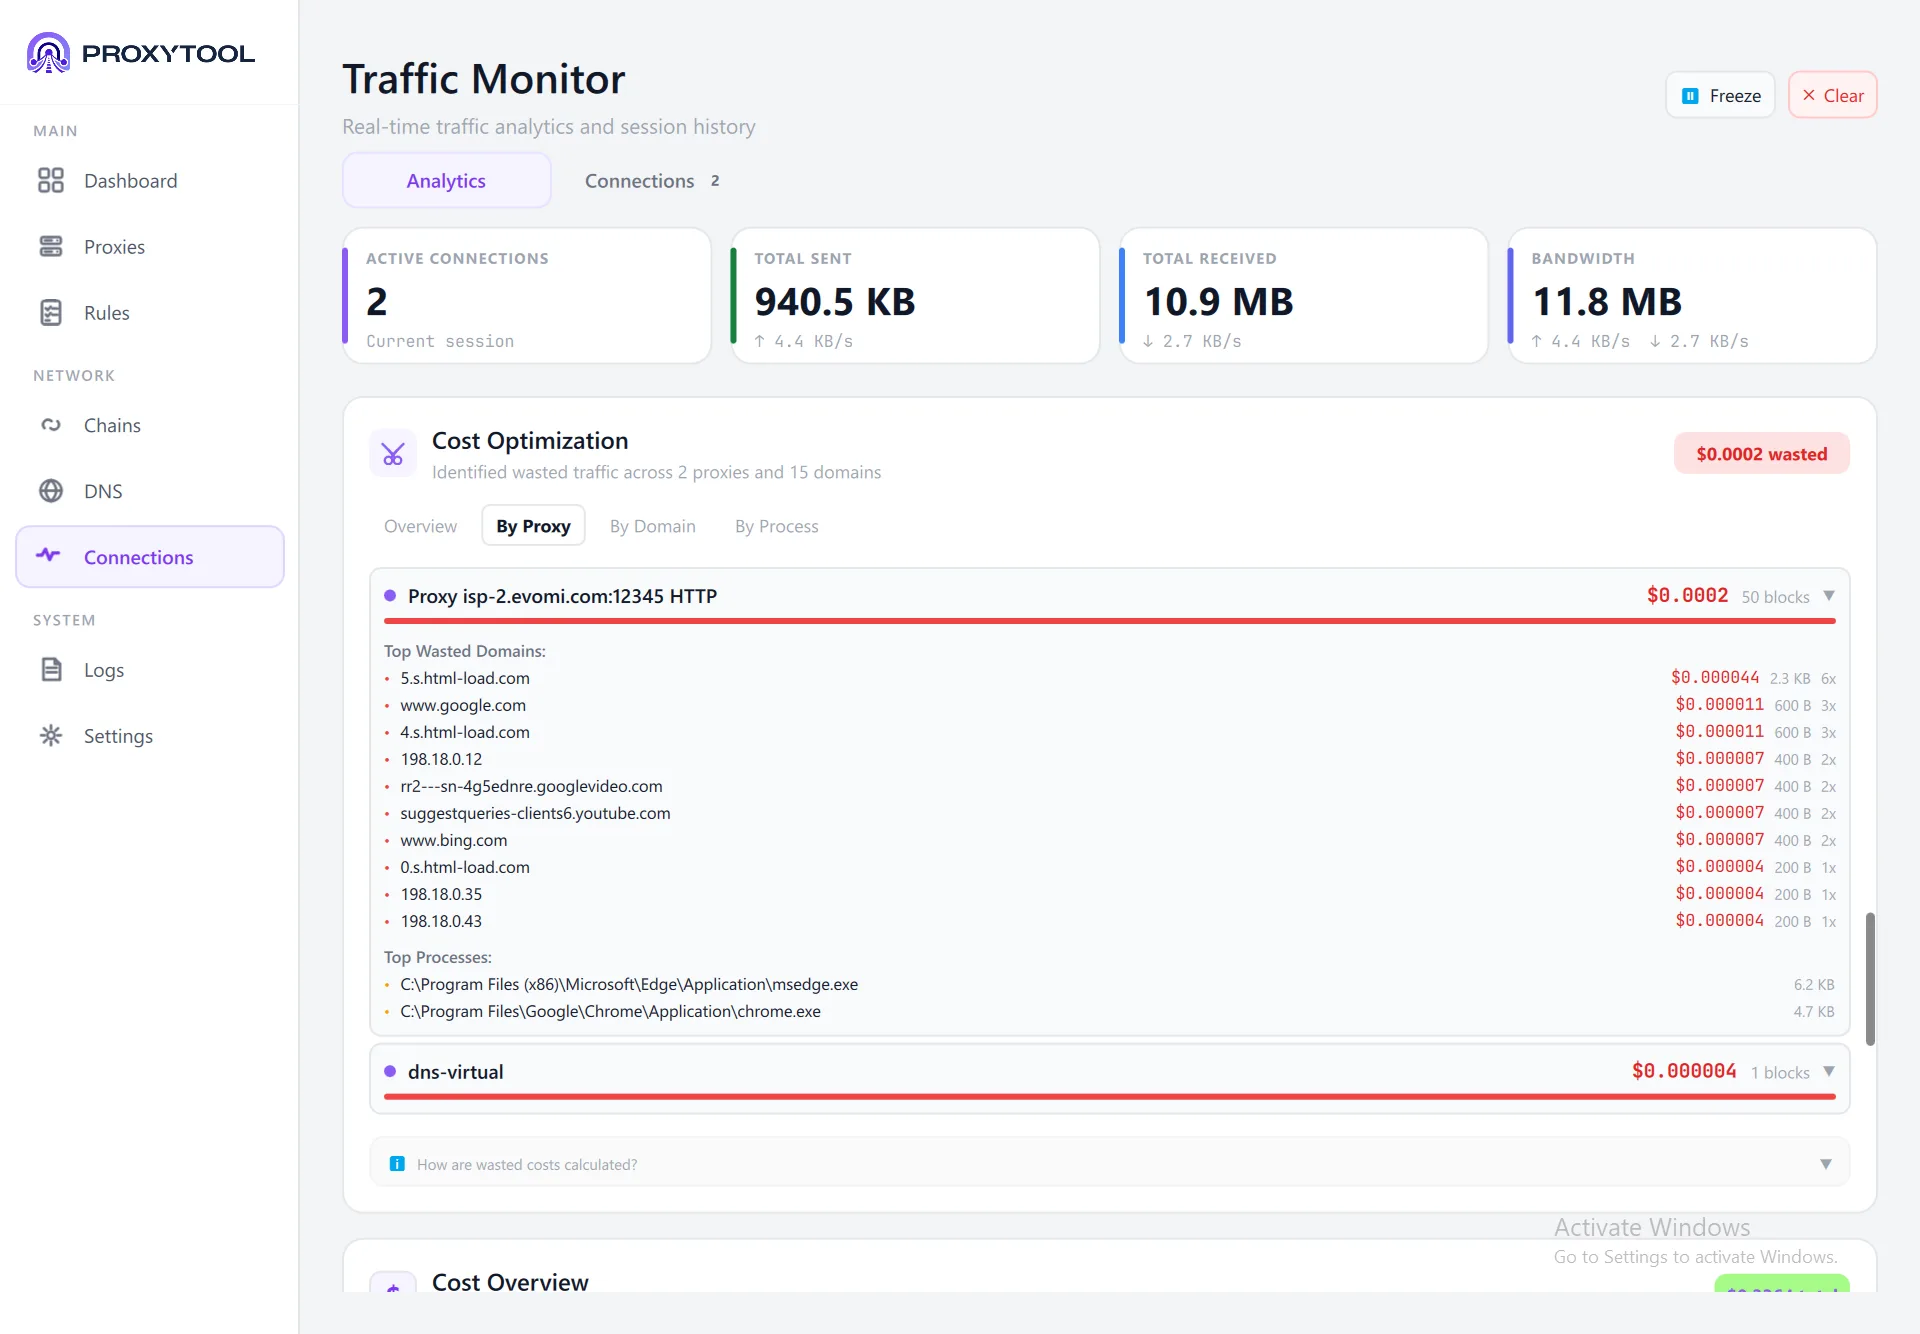Screen dimensions: 1920x1334
Task: Click the 6.2 KB process size value
Action: coord(1813,984)
